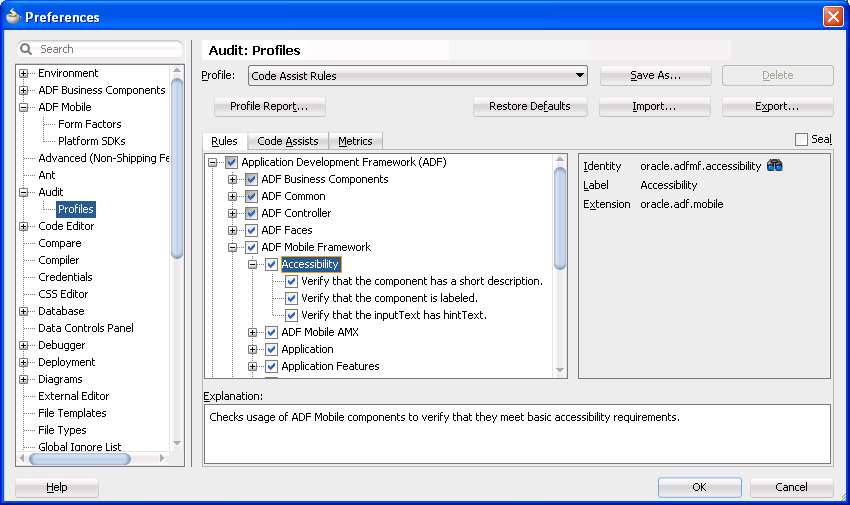
Task: Select the Compiler preferences item
Action: pyautogui.click(x=59, y=260)
